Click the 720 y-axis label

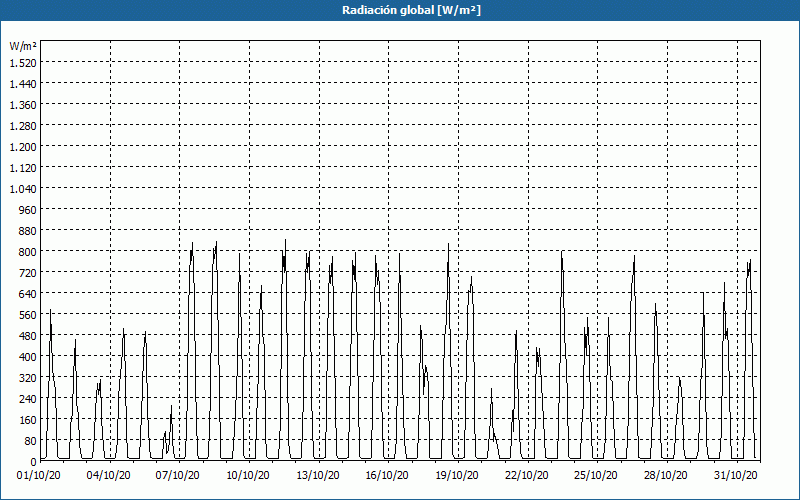[x=28, y=273]
